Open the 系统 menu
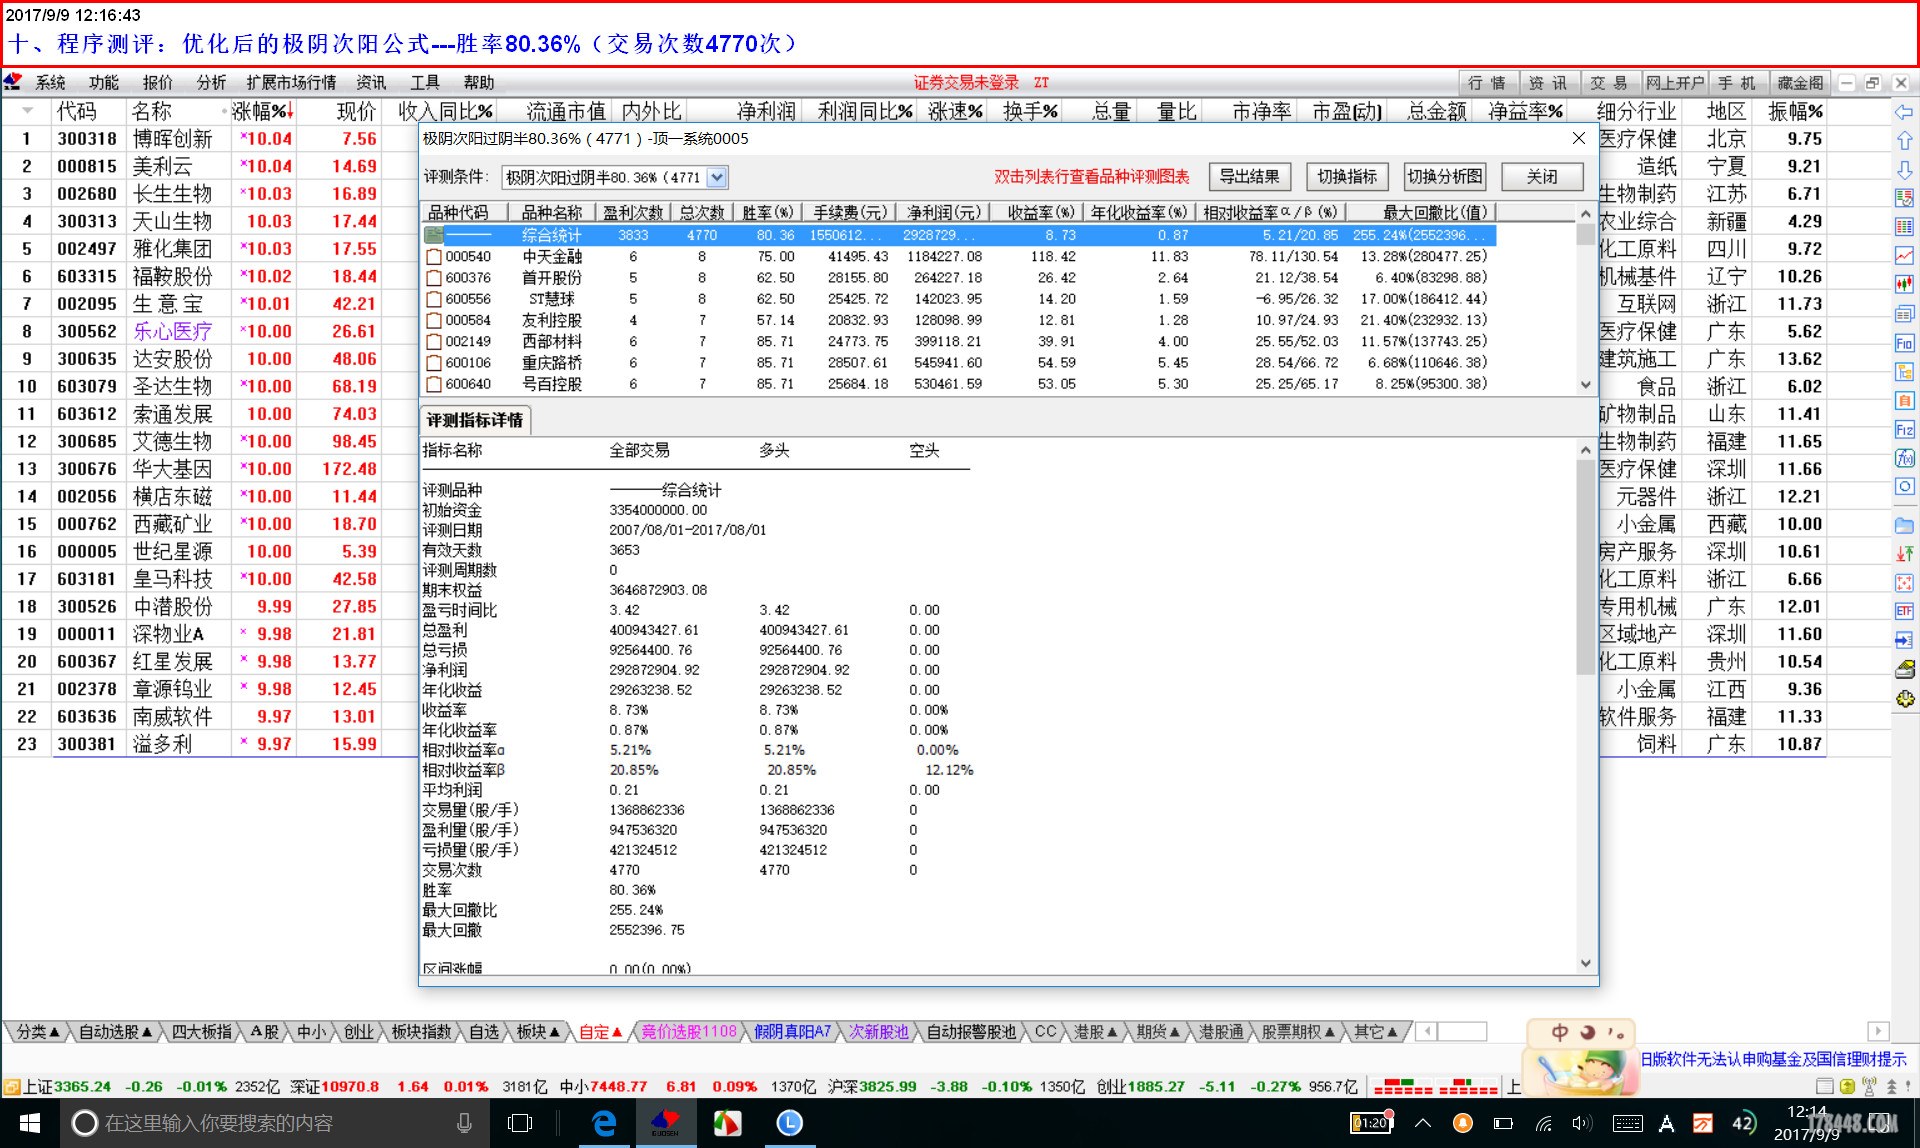 pos(50,82)
